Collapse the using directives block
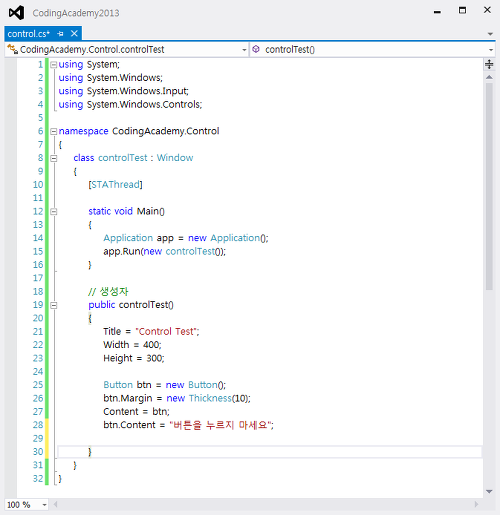 [53, 65]
